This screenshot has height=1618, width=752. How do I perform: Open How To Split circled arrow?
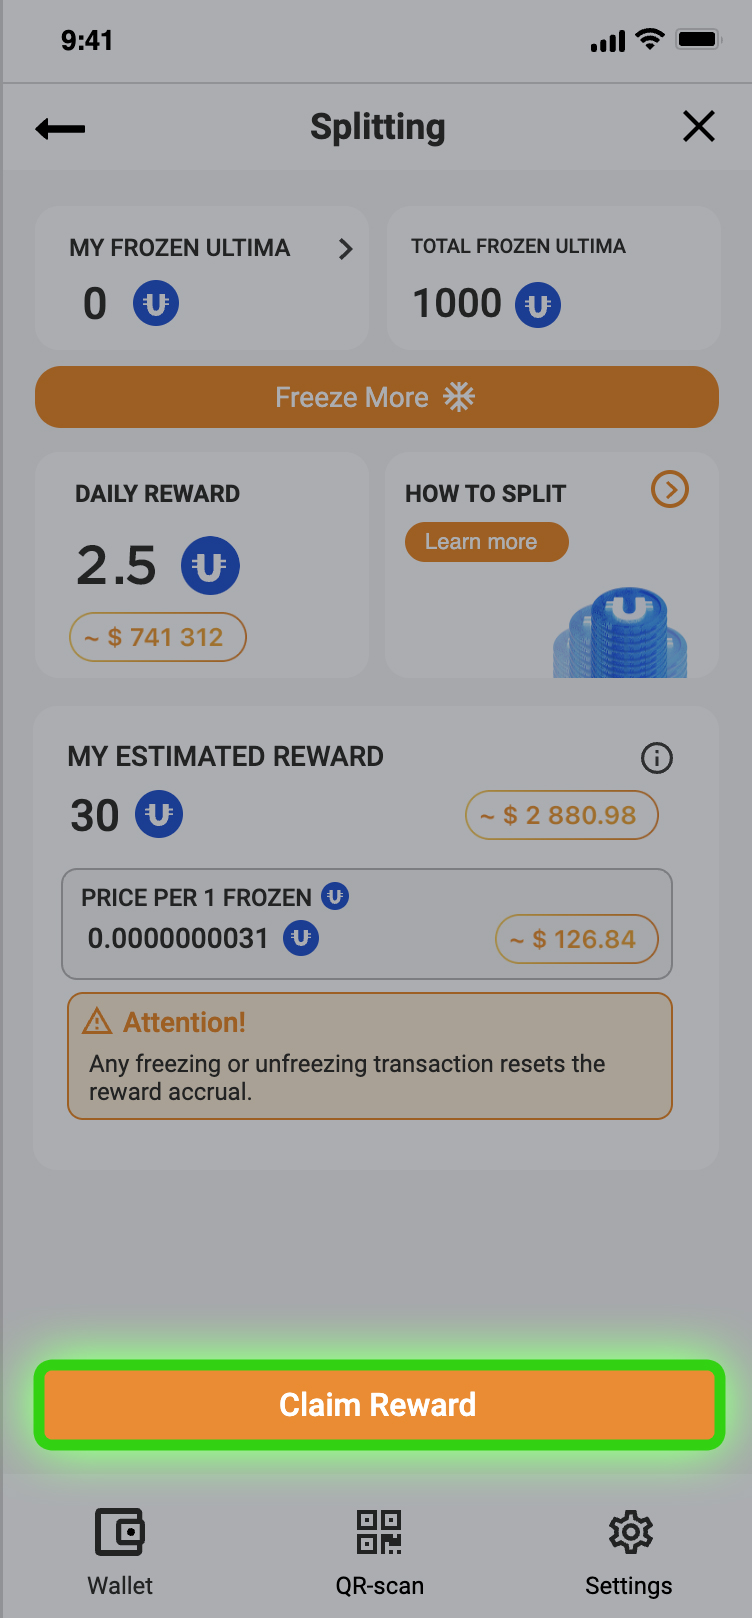click(669, 490)
